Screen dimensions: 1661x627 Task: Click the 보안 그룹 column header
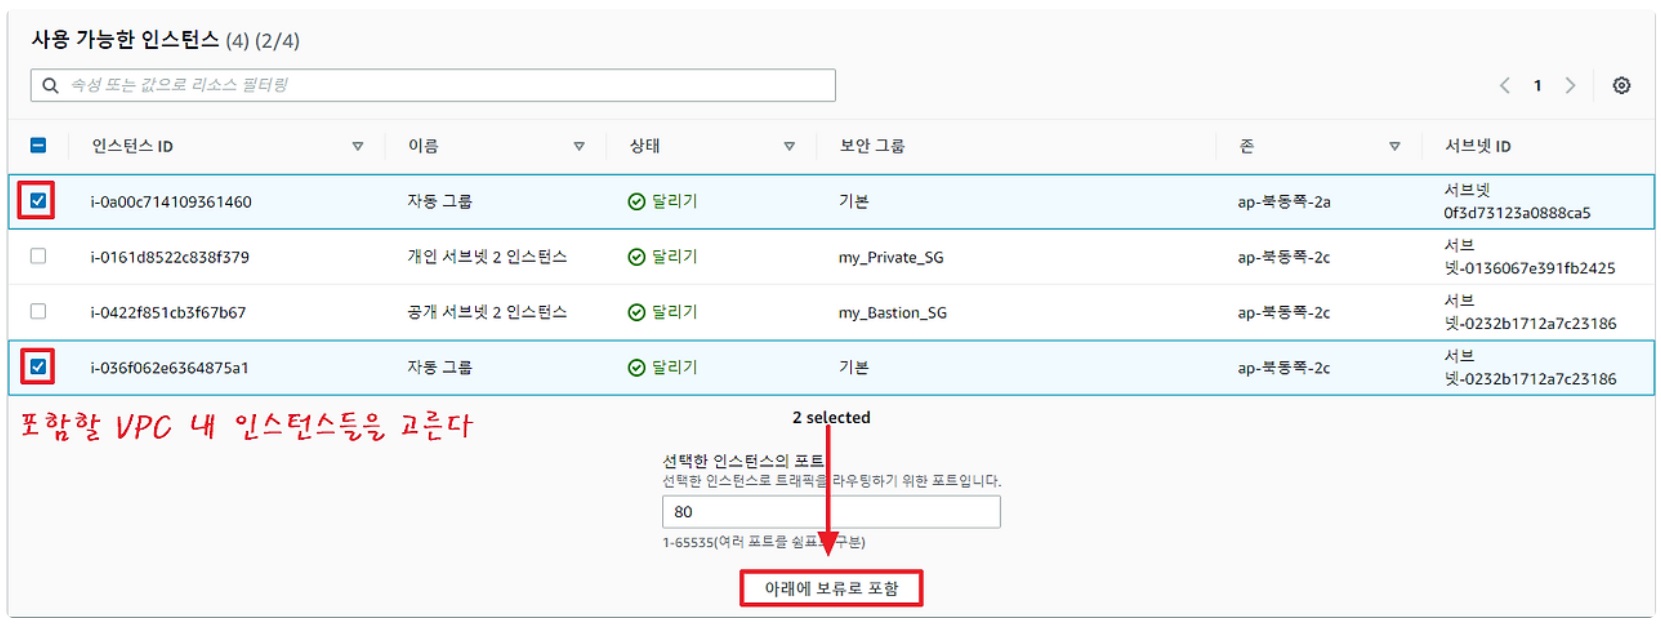(x=872, y=146)
